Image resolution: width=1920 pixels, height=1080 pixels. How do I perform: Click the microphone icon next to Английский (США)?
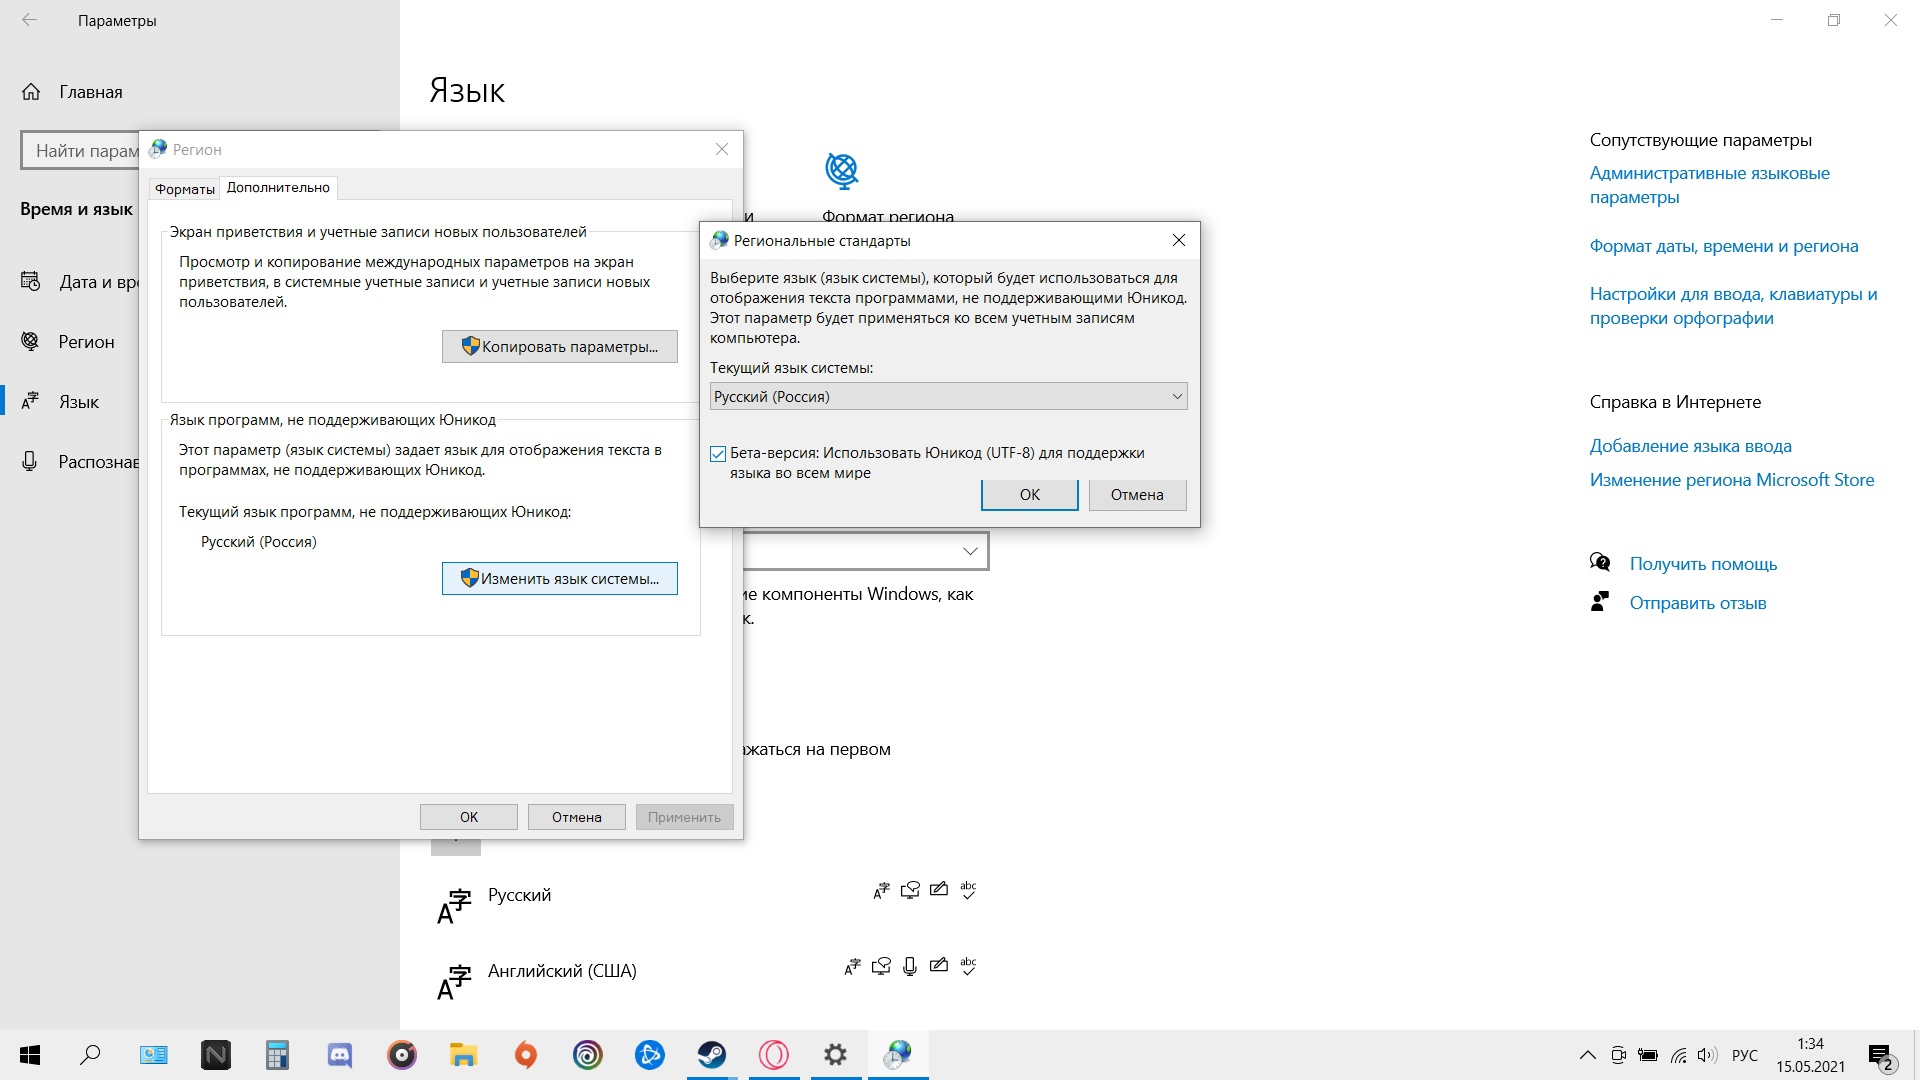910,966
